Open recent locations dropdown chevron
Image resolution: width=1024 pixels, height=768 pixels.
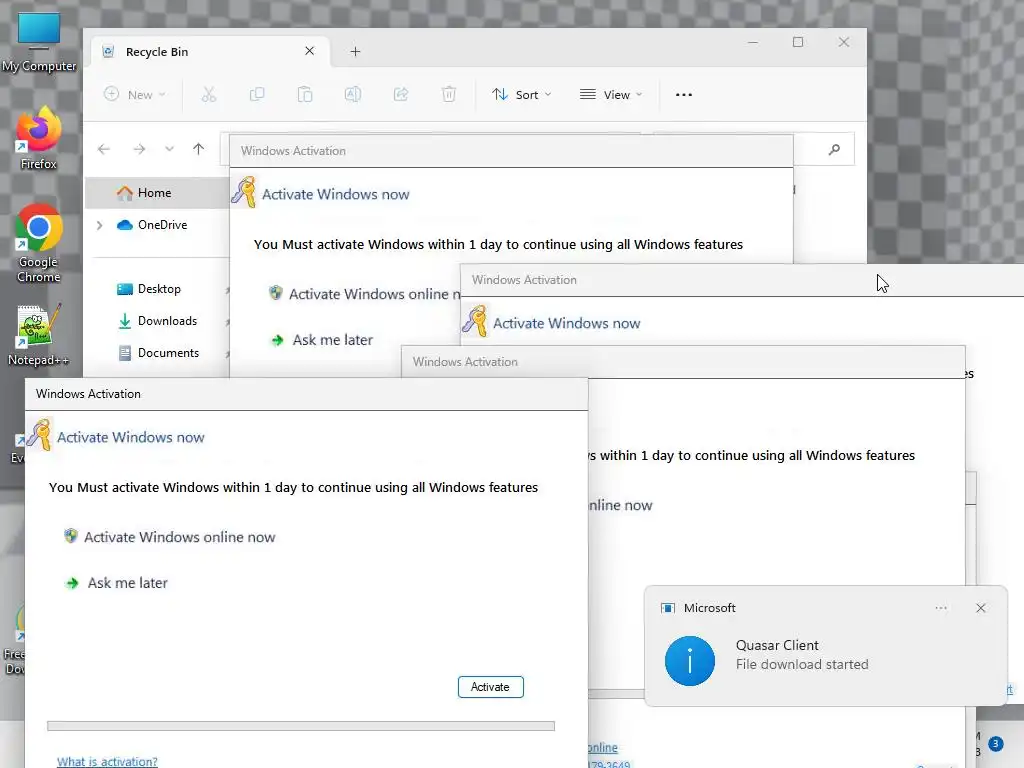point(169,150)
